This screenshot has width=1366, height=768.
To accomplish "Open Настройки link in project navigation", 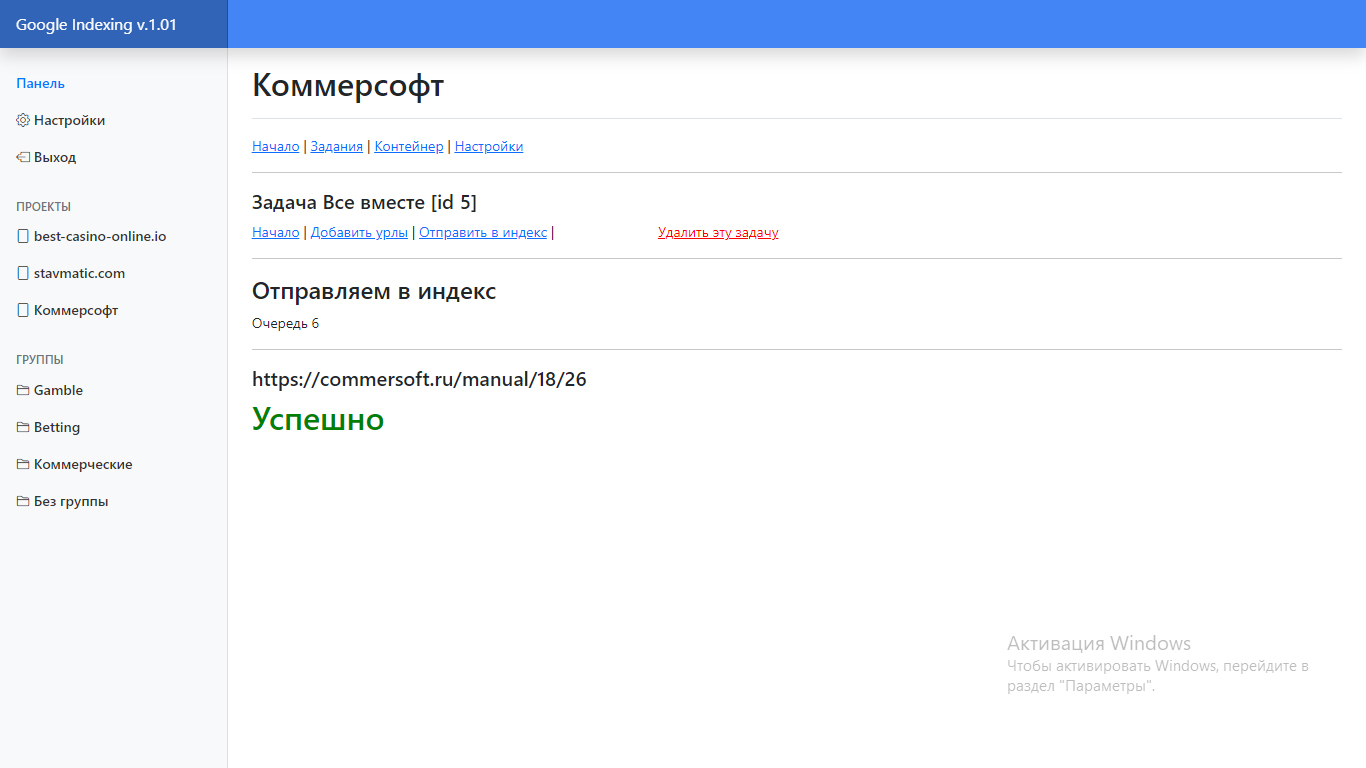I will click(x=489, y=146).
